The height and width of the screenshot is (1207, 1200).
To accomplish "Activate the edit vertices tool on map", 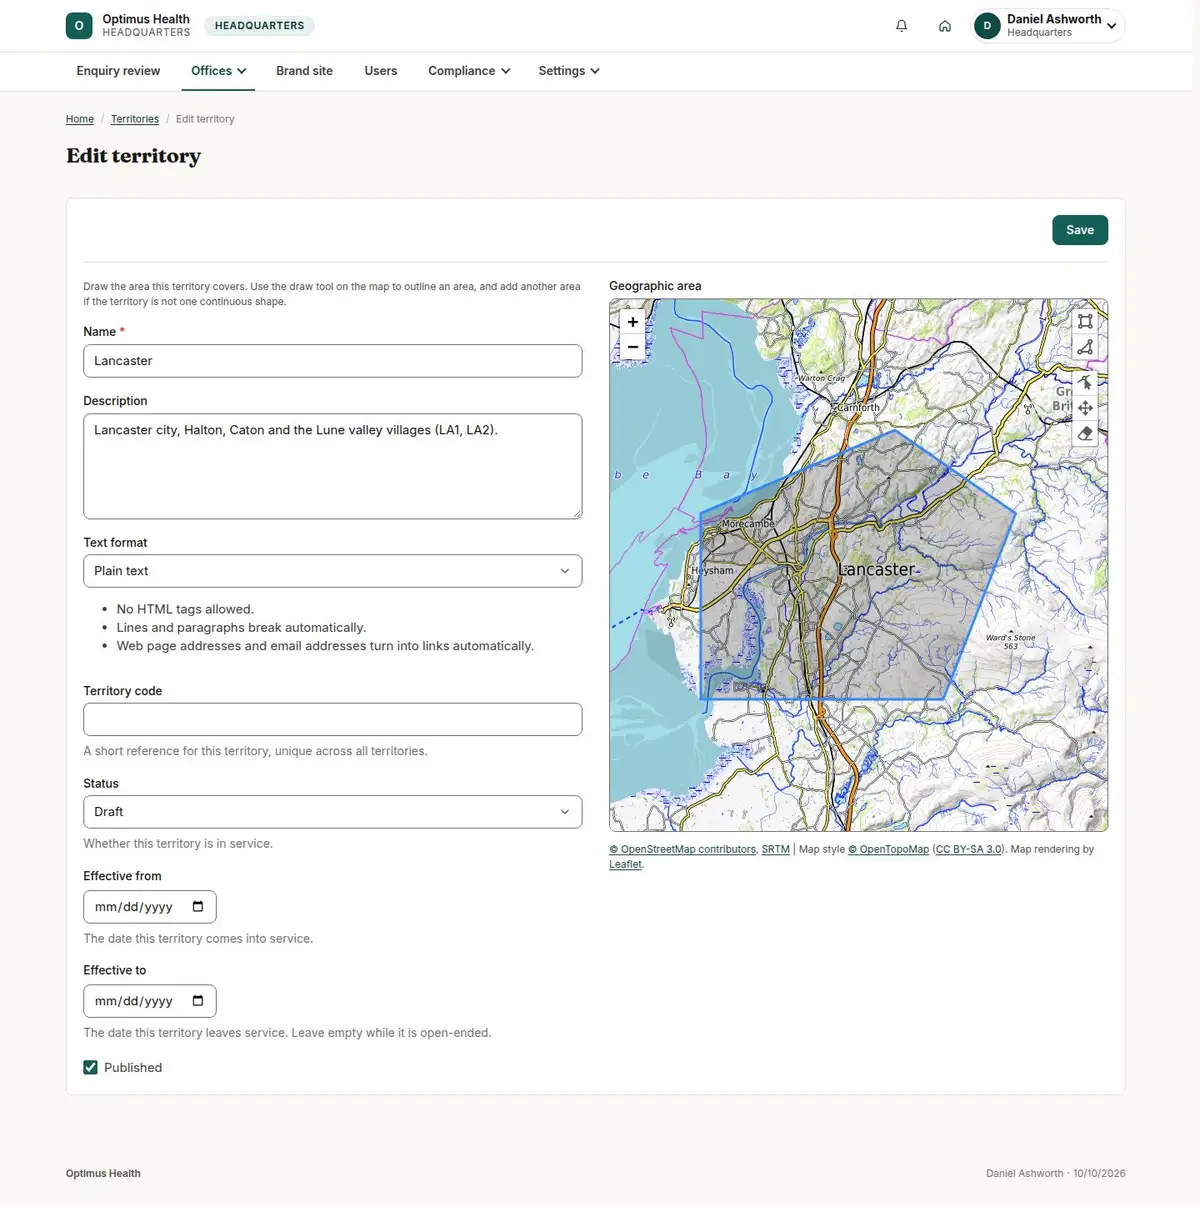I will [x=1085, y=382].
